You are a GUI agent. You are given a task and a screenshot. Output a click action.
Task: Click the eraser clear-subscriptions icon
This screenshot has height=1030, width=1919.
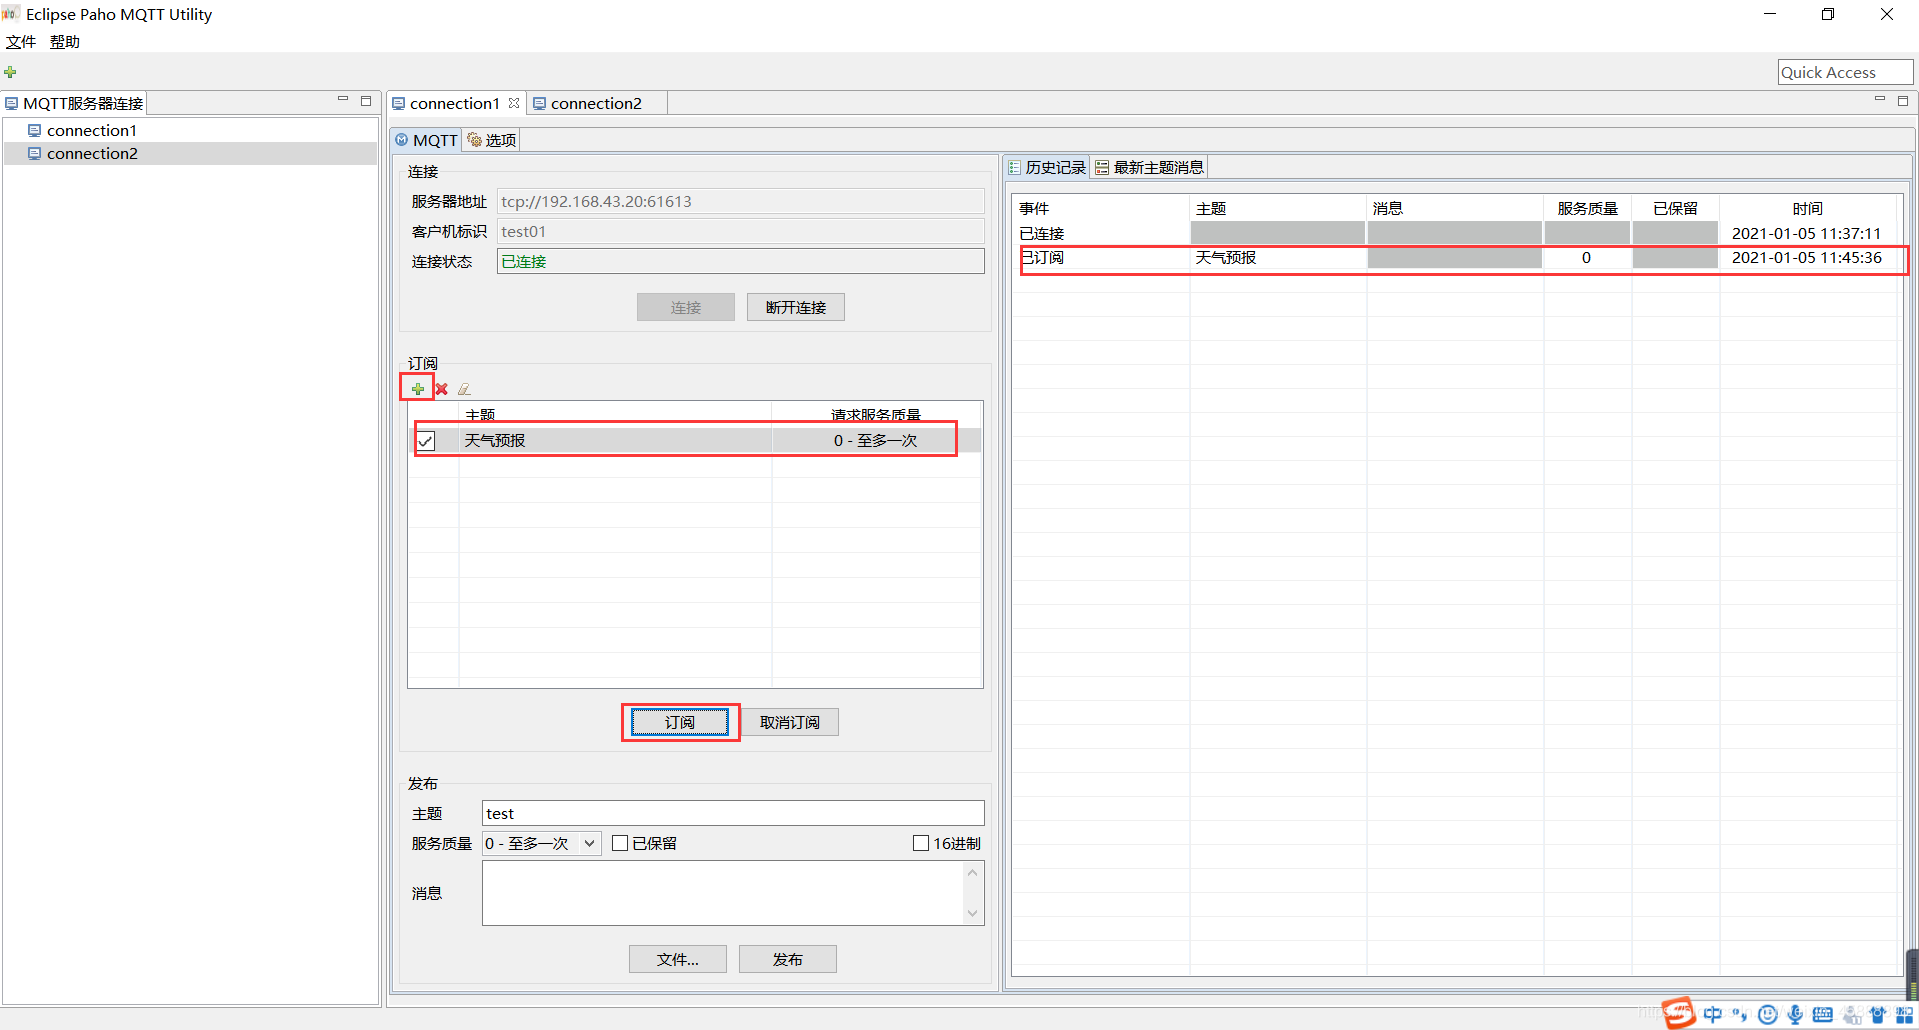[464, 389]
